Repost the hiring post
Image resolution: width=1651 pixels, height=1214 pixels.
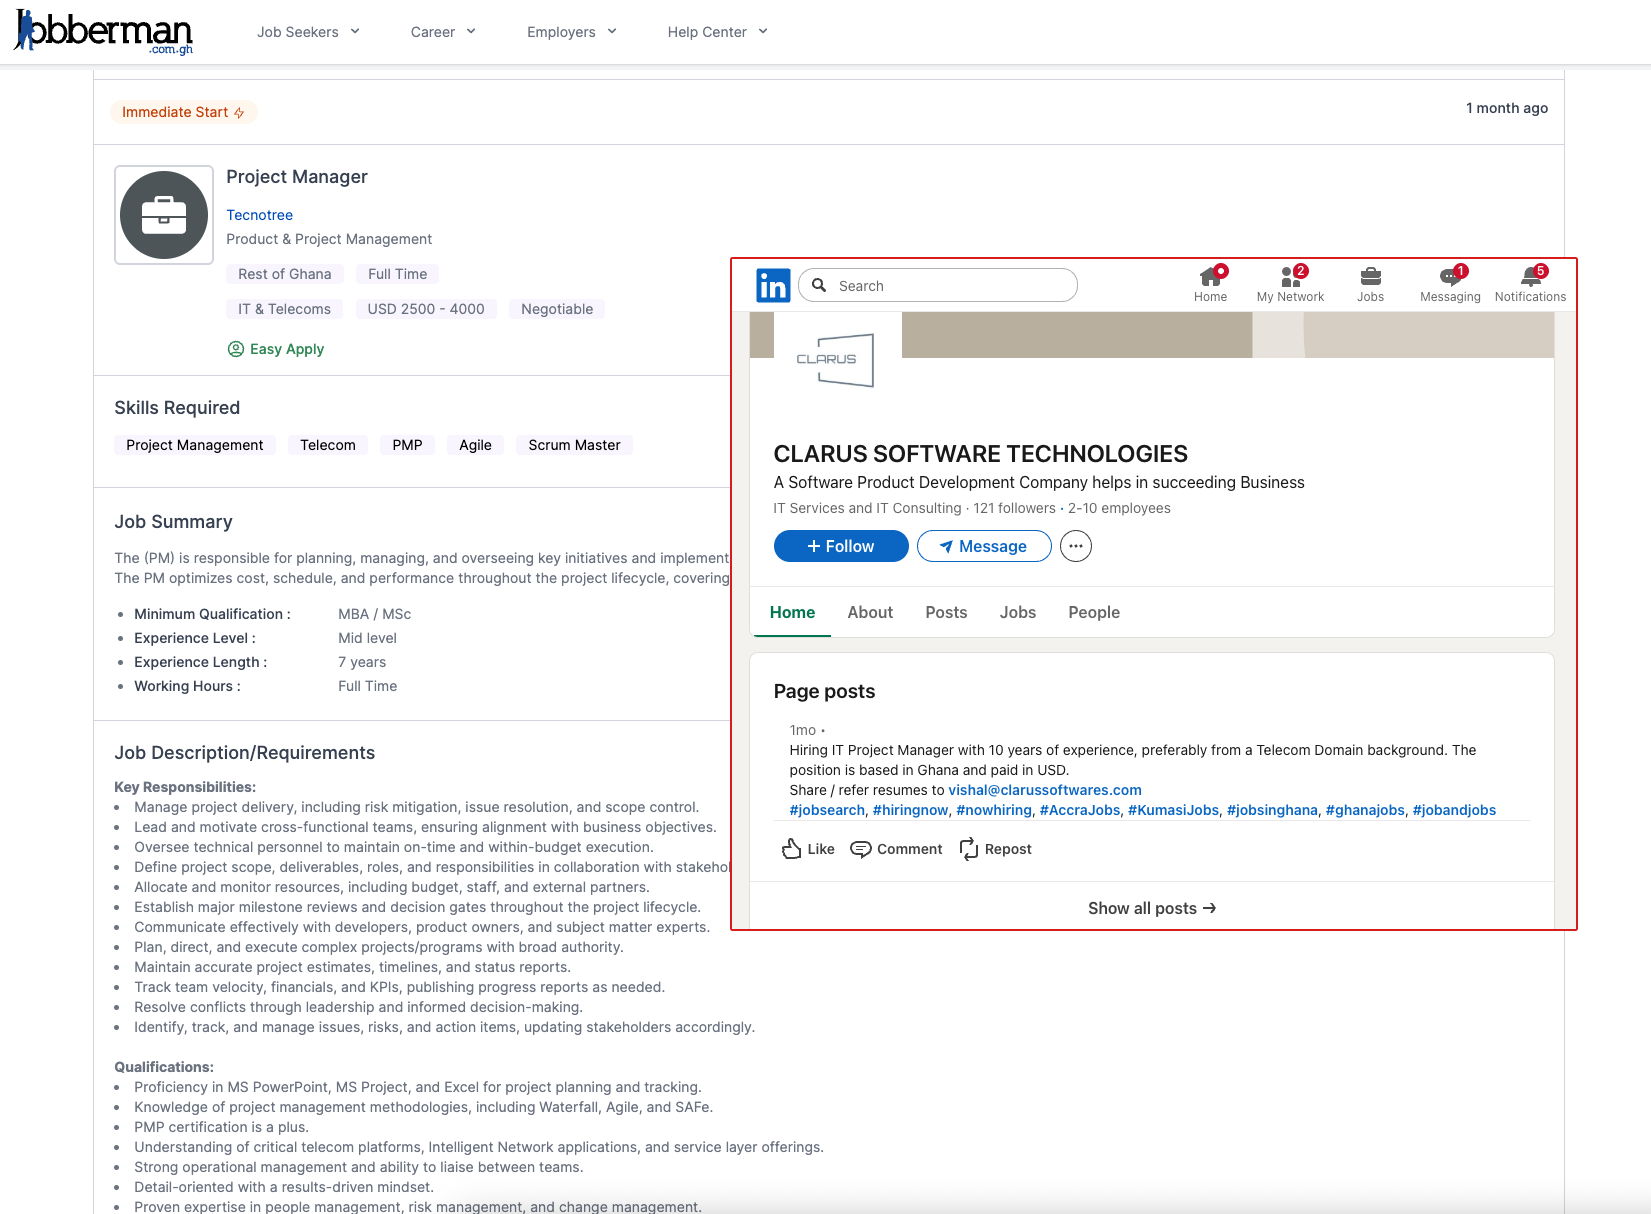pos(995,849)
